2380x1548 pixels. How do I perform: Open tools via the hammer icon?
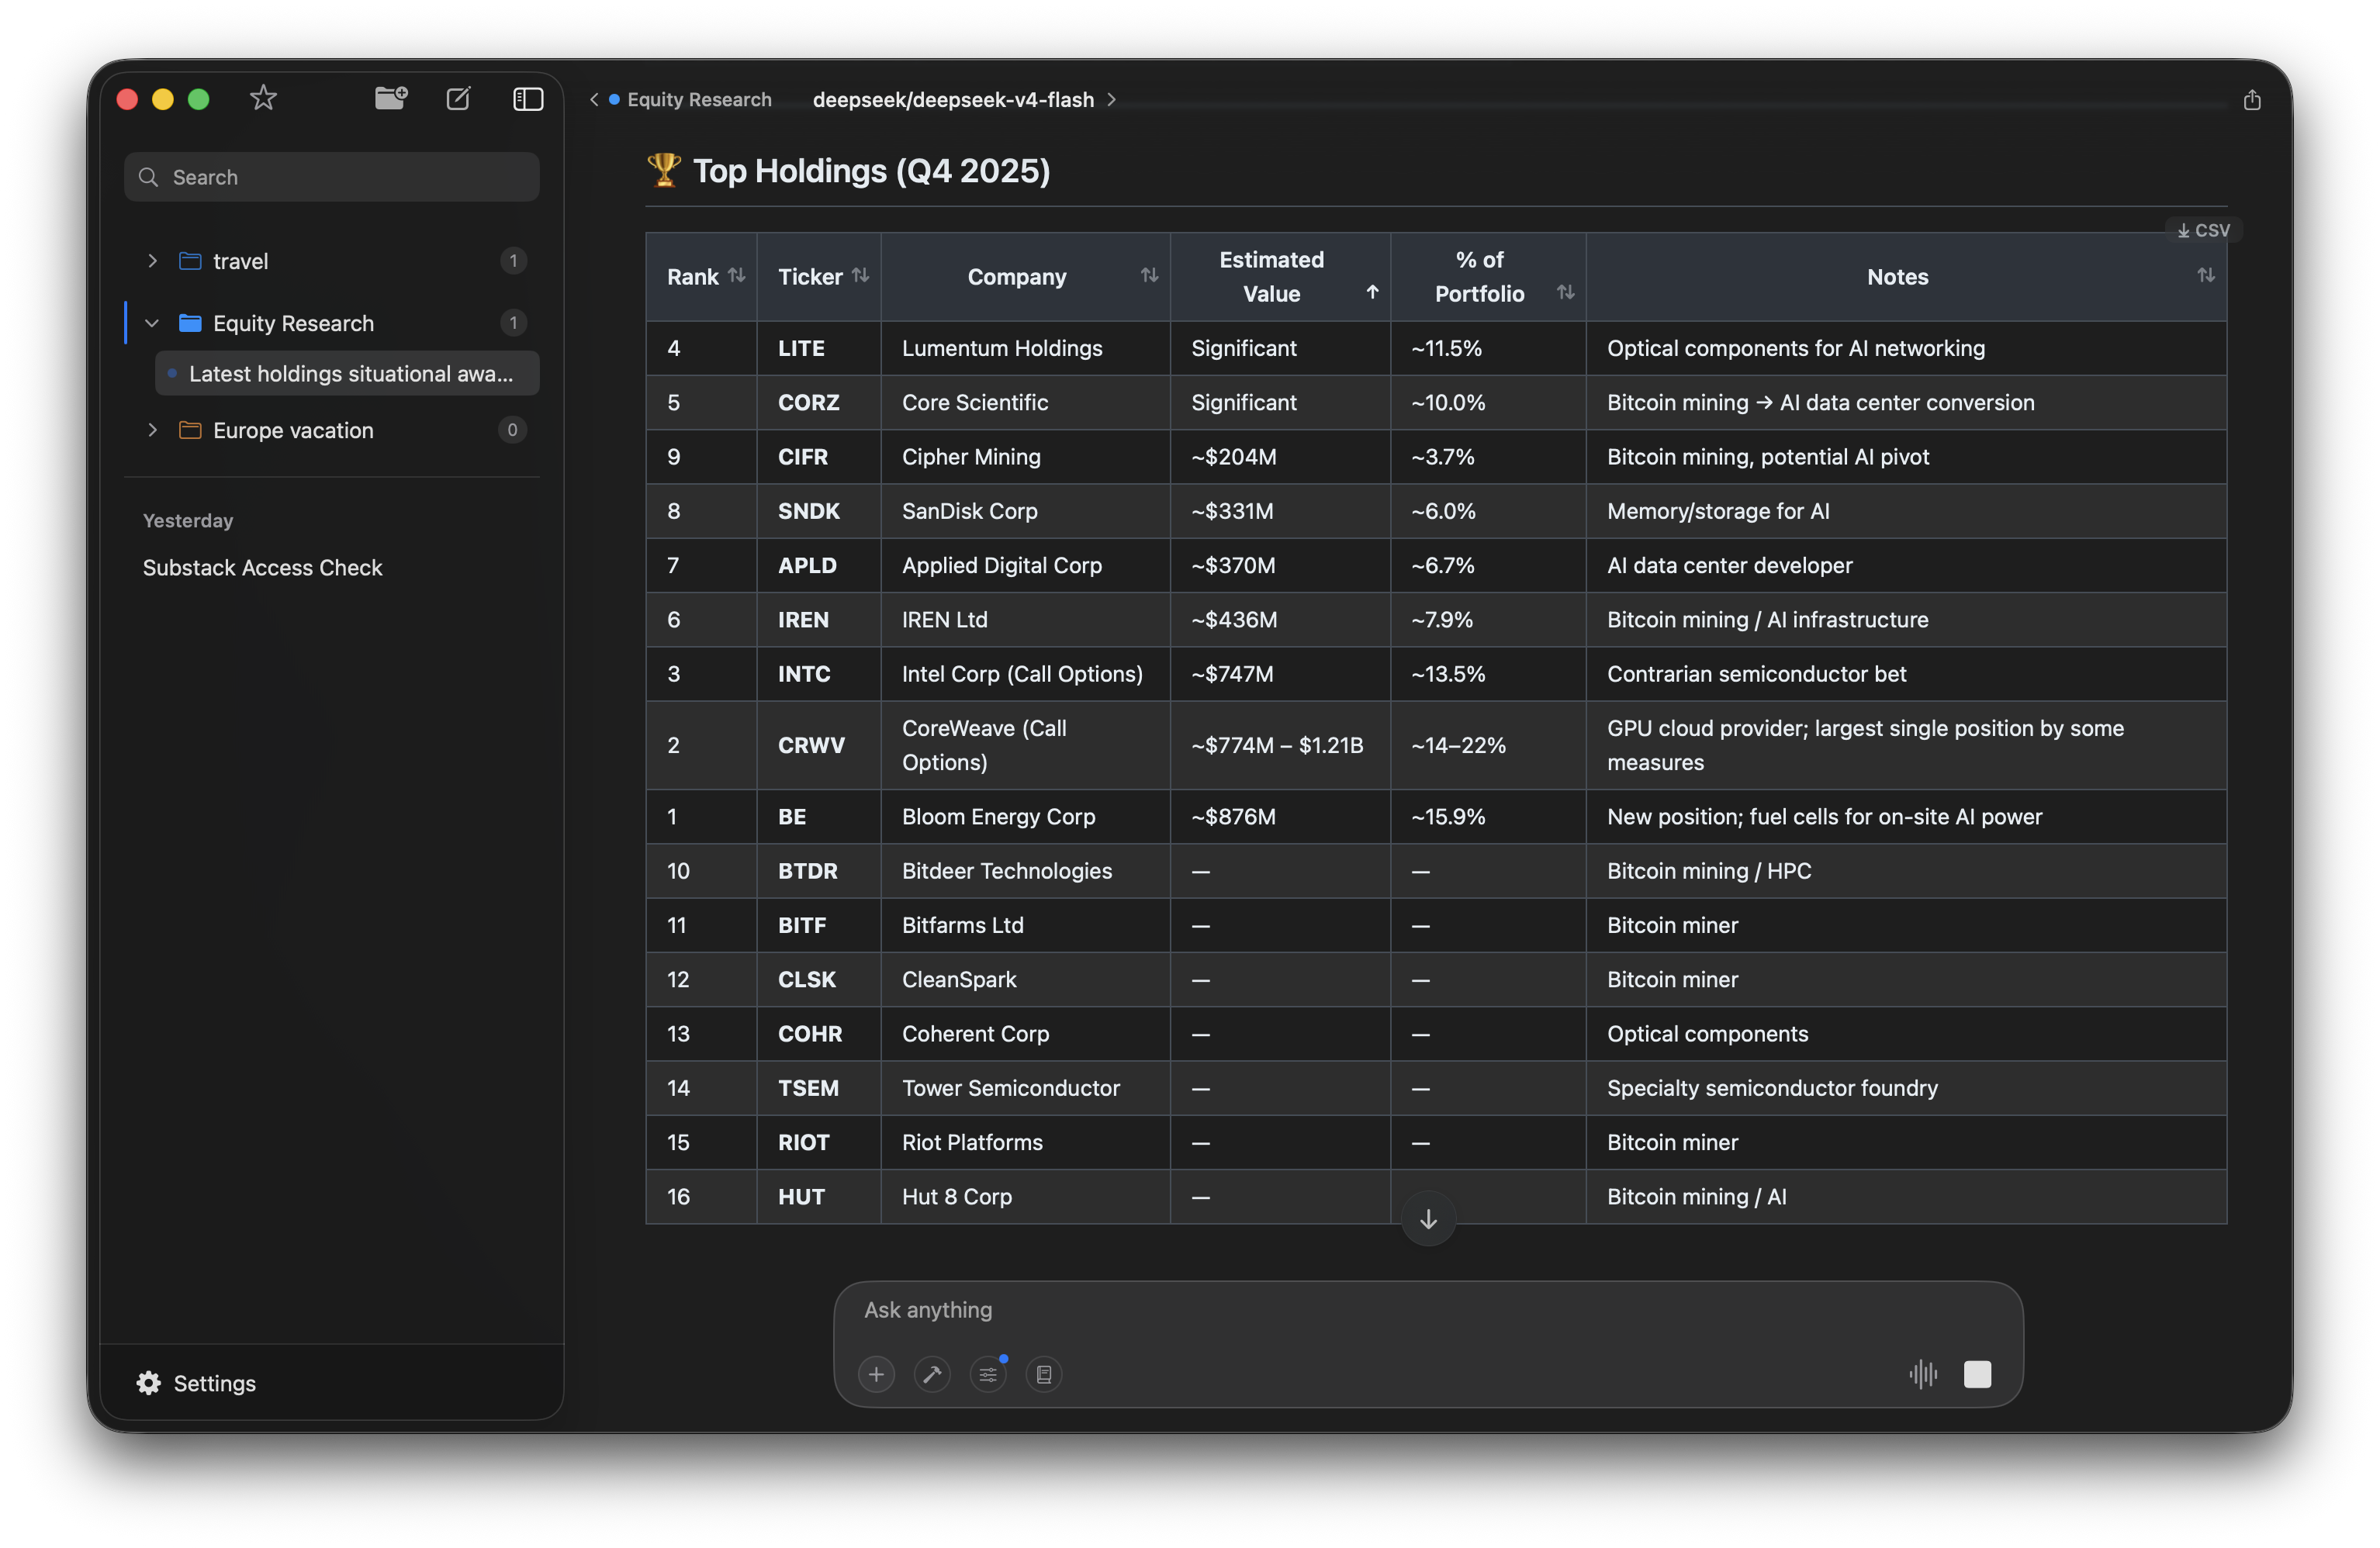tap(932, 1374)
